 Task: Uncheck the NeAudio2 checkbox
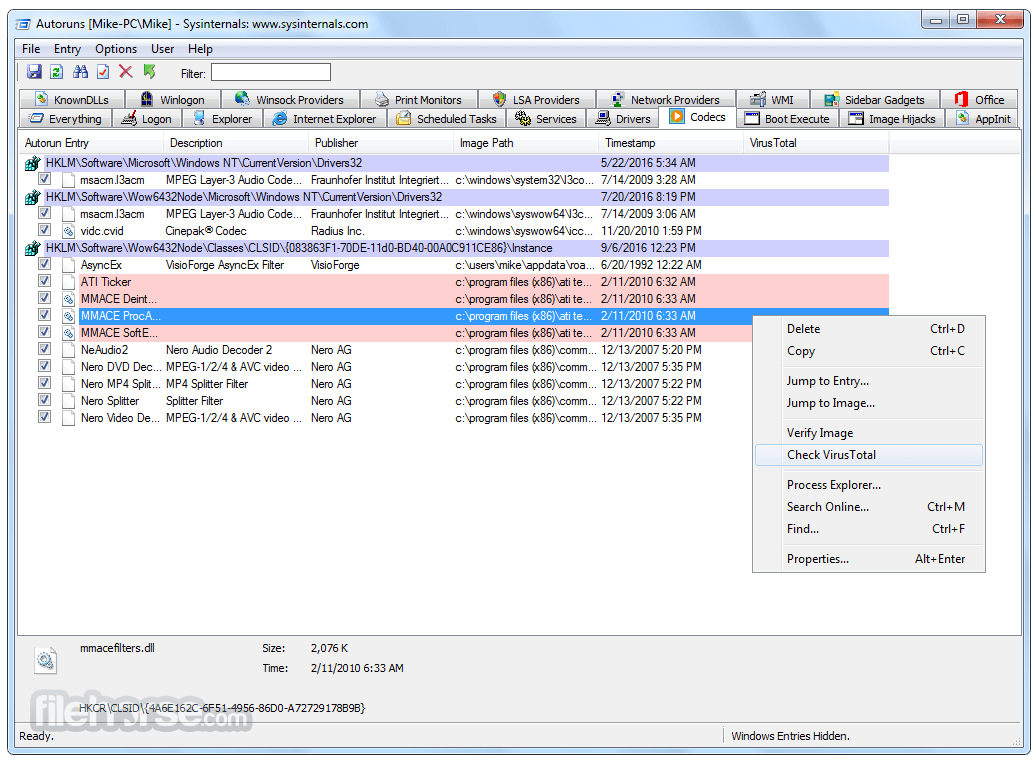point(44,349)
